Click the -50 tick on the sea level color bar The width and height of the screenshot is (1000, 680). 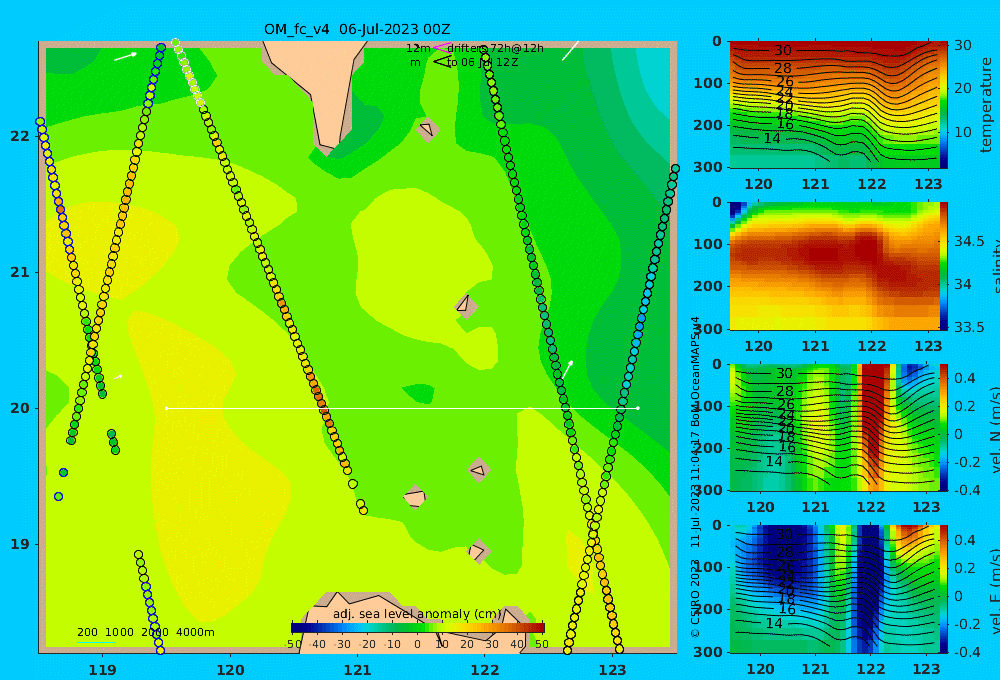point(293,644)
